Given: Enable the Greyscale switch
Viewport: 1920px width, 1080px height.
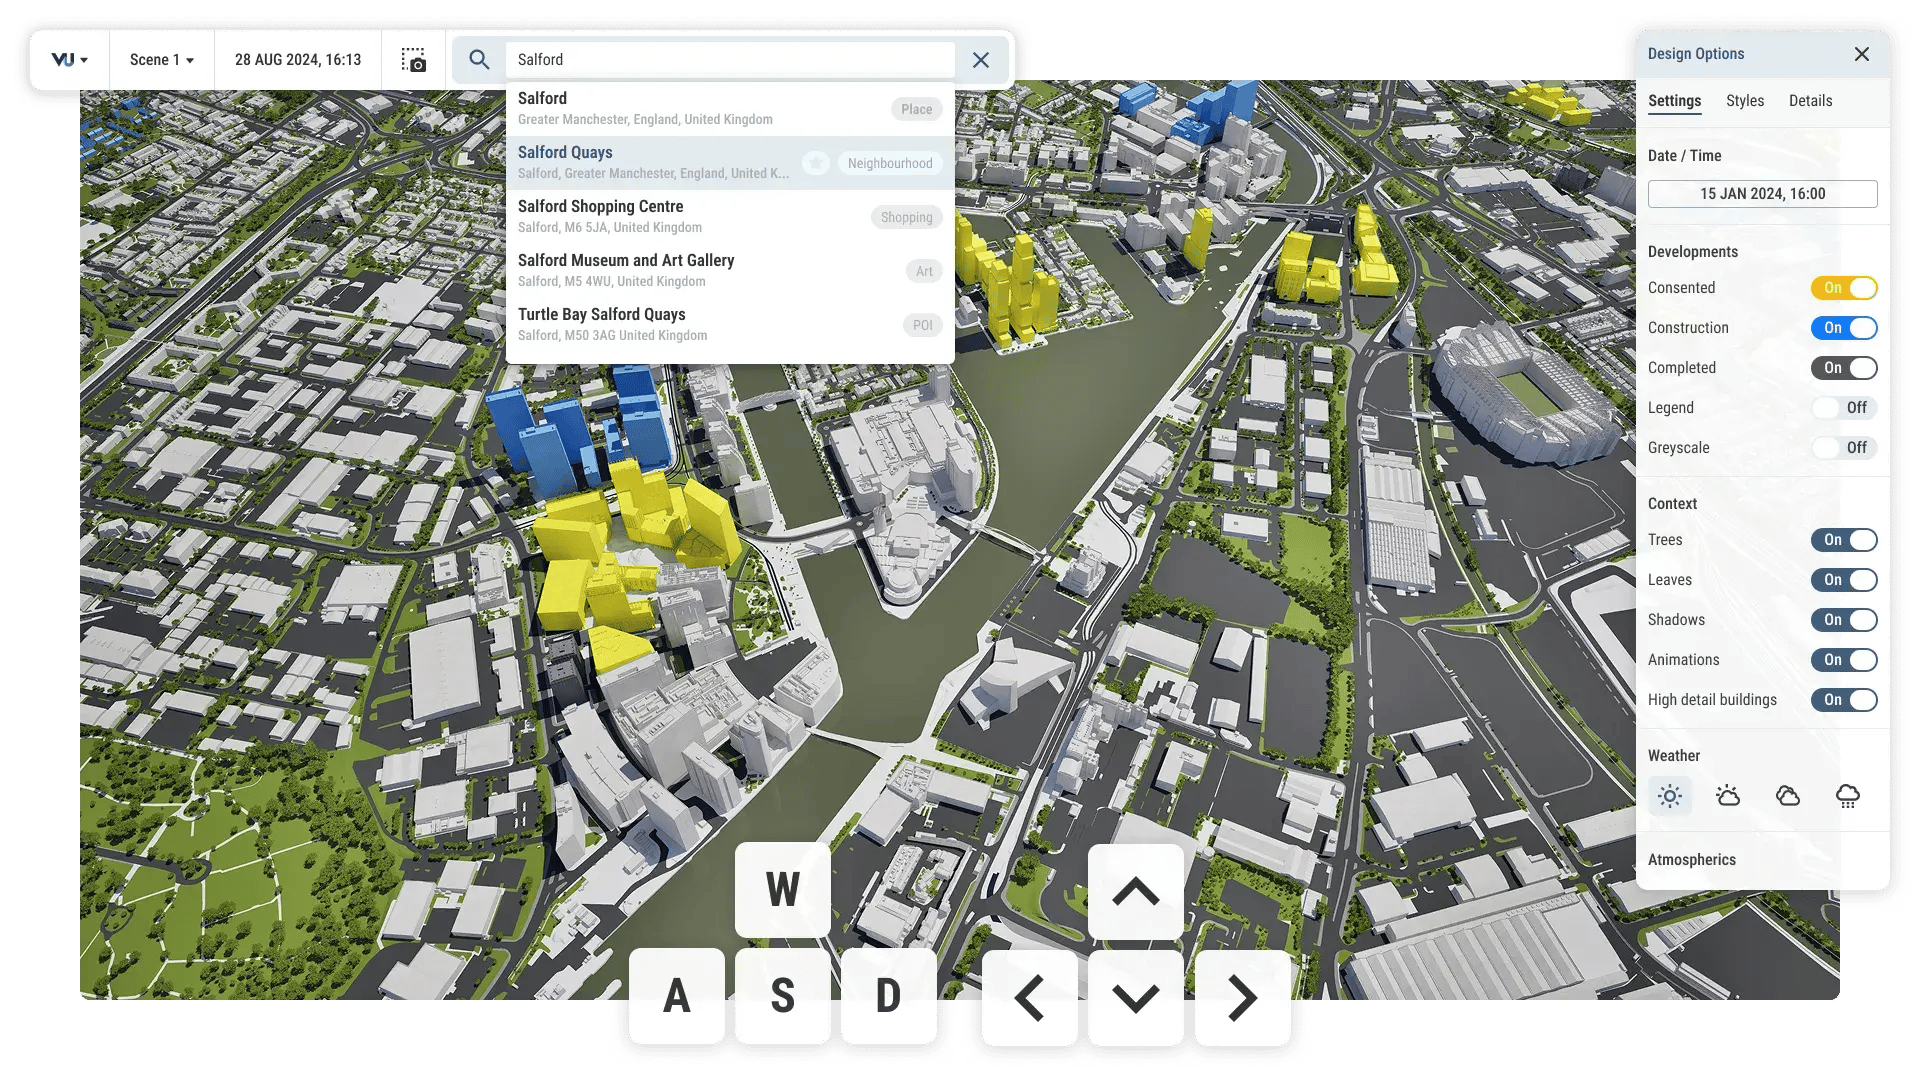Looking at the screenshot, I should tap(1844, 448).
